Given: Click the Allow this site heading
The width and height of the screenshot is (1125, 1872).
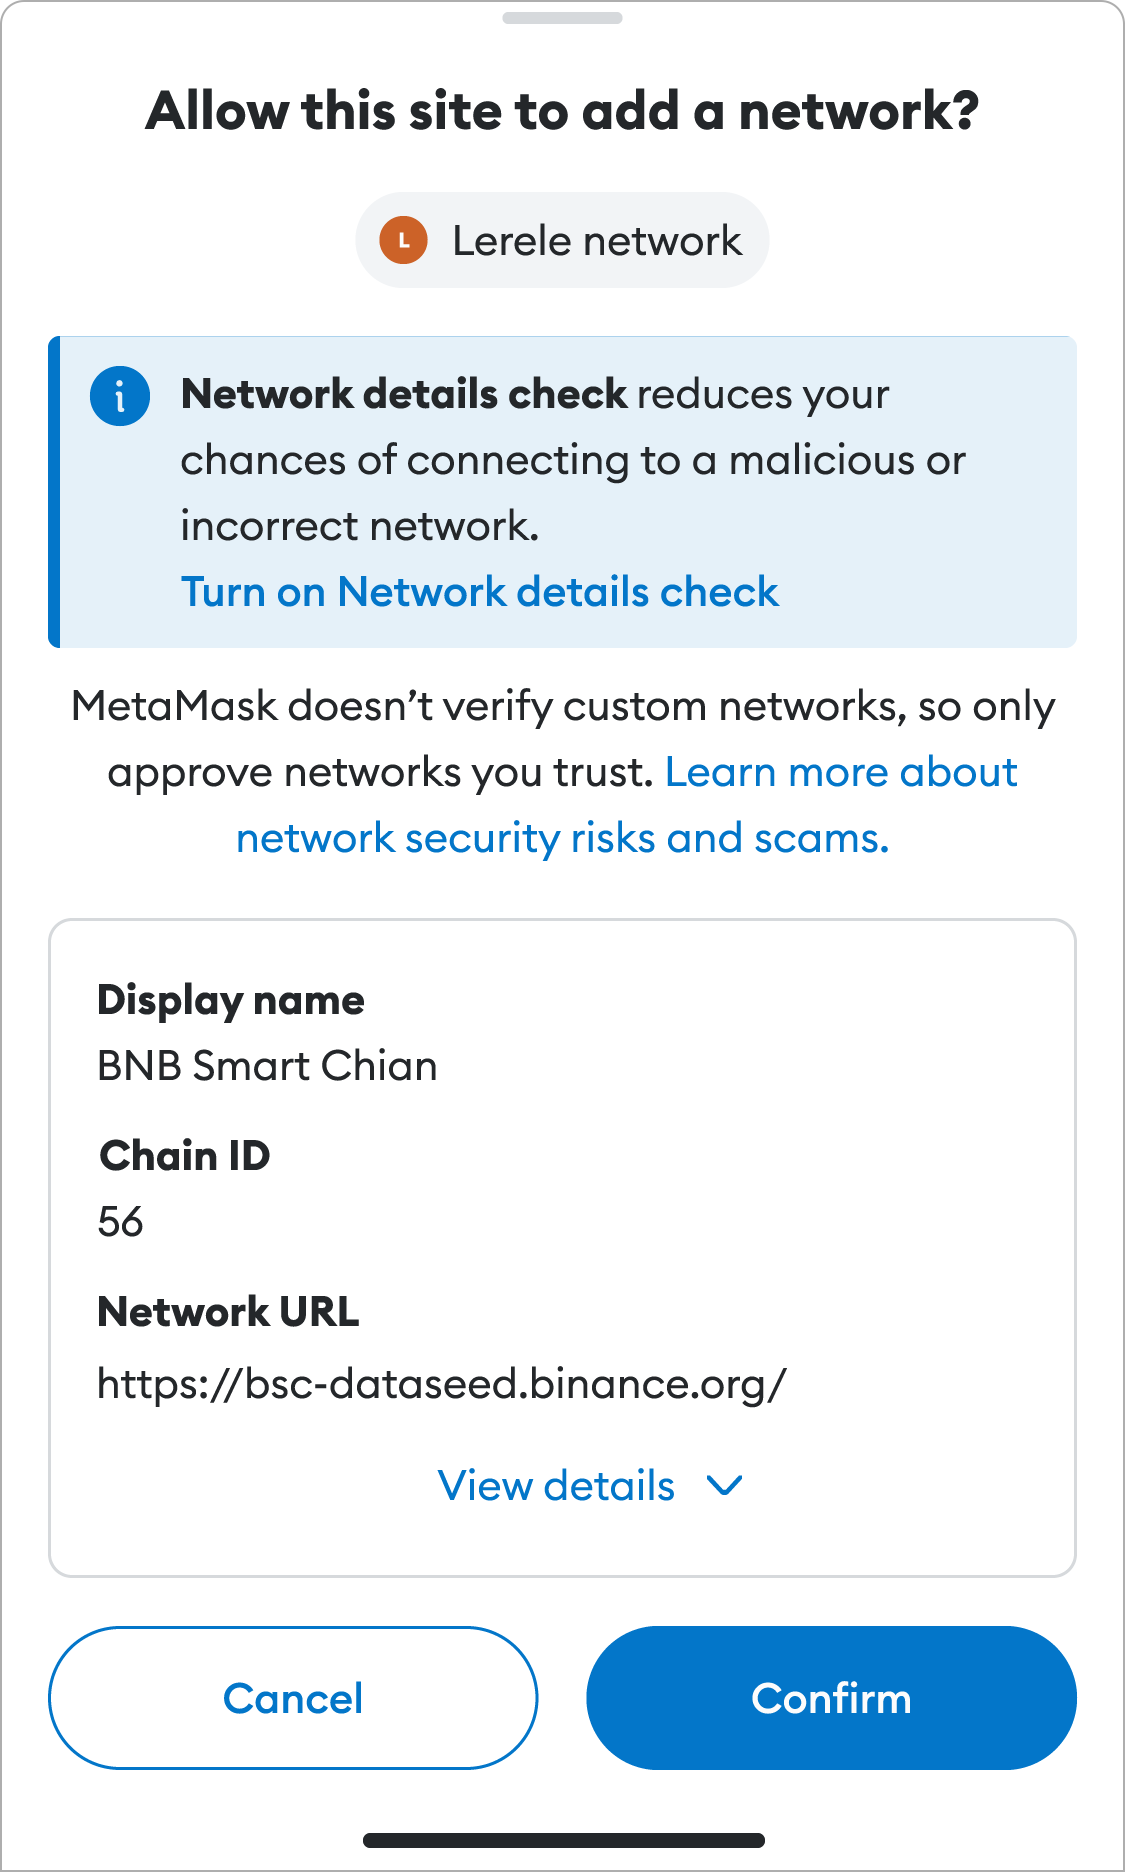Looking at the screenshot, I should 562,111.
